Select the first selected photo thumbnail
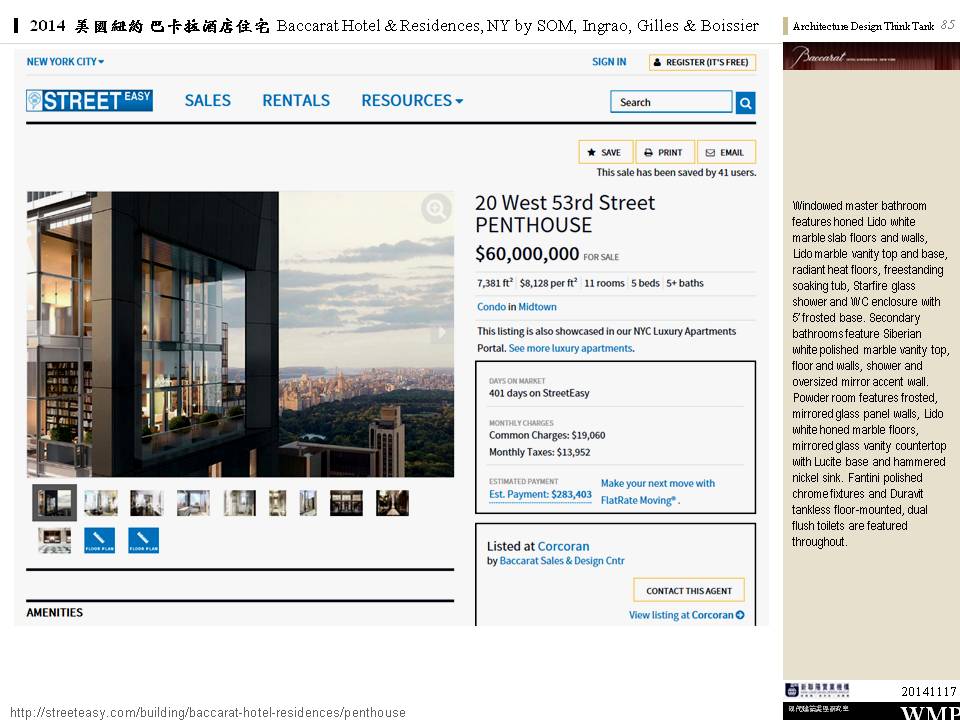This screenshot has width=960, height=720. point(54,502)
